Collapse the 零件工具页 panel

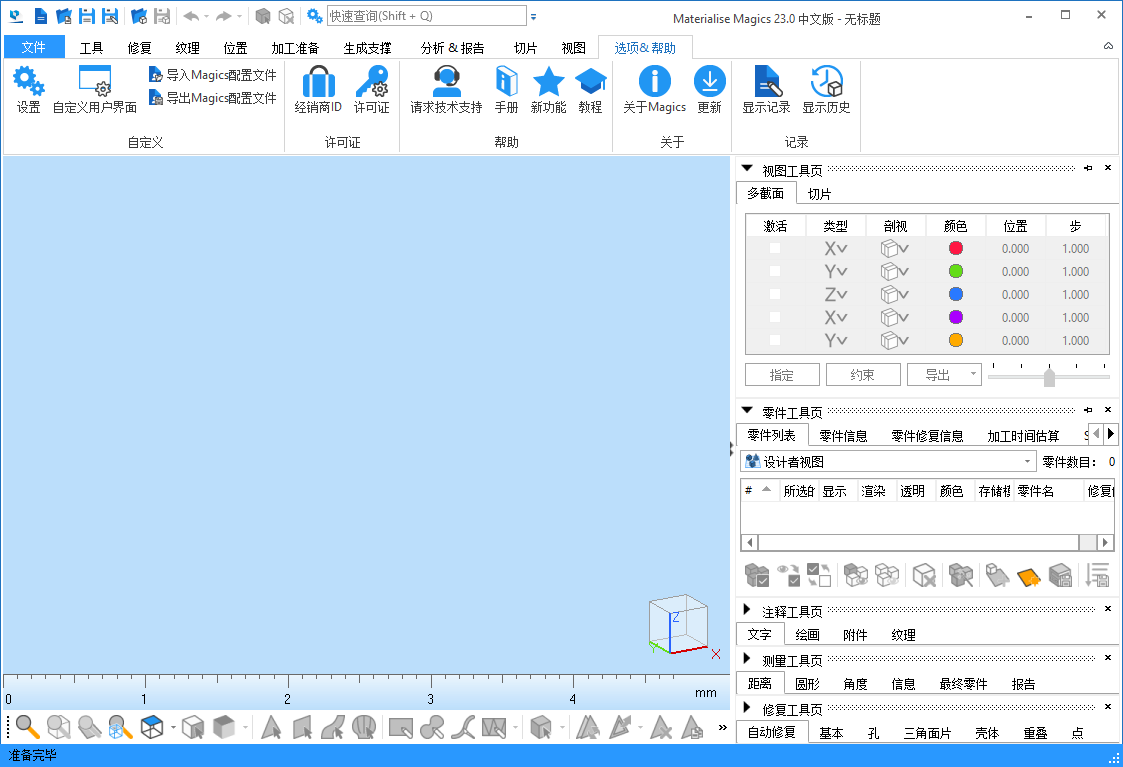747,411
